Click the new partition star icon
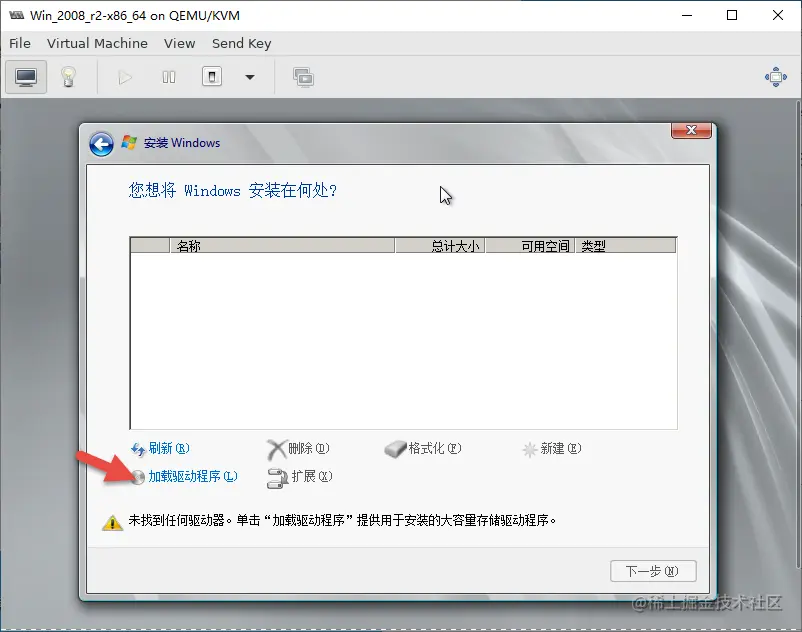This screenshot has width=802, height=632. [x=529, y=450]
